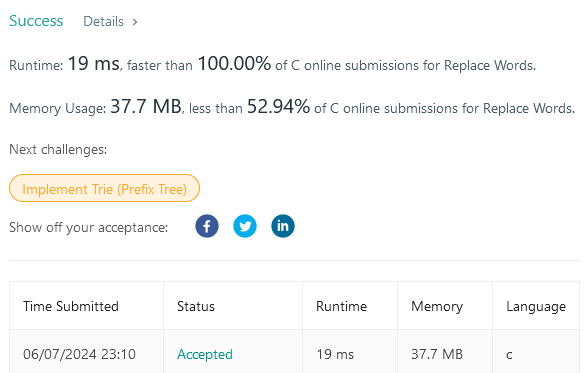Click the Success status heading

pos(36,21)
